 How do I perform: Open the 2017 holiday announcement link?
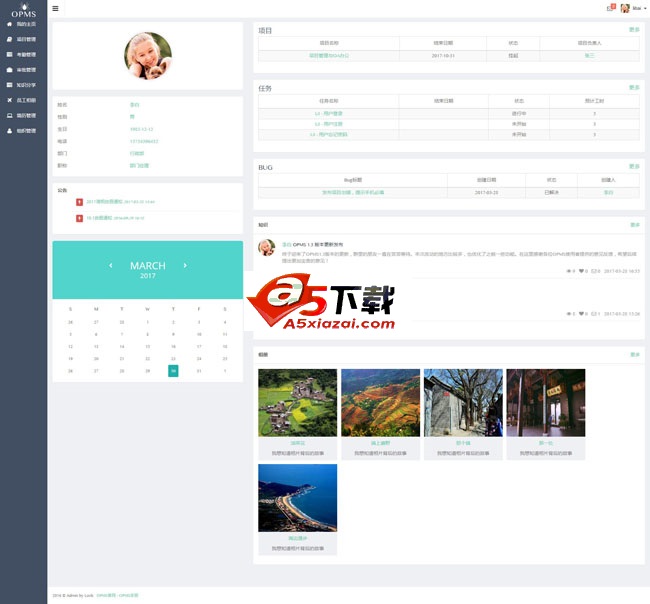(104, 201)
